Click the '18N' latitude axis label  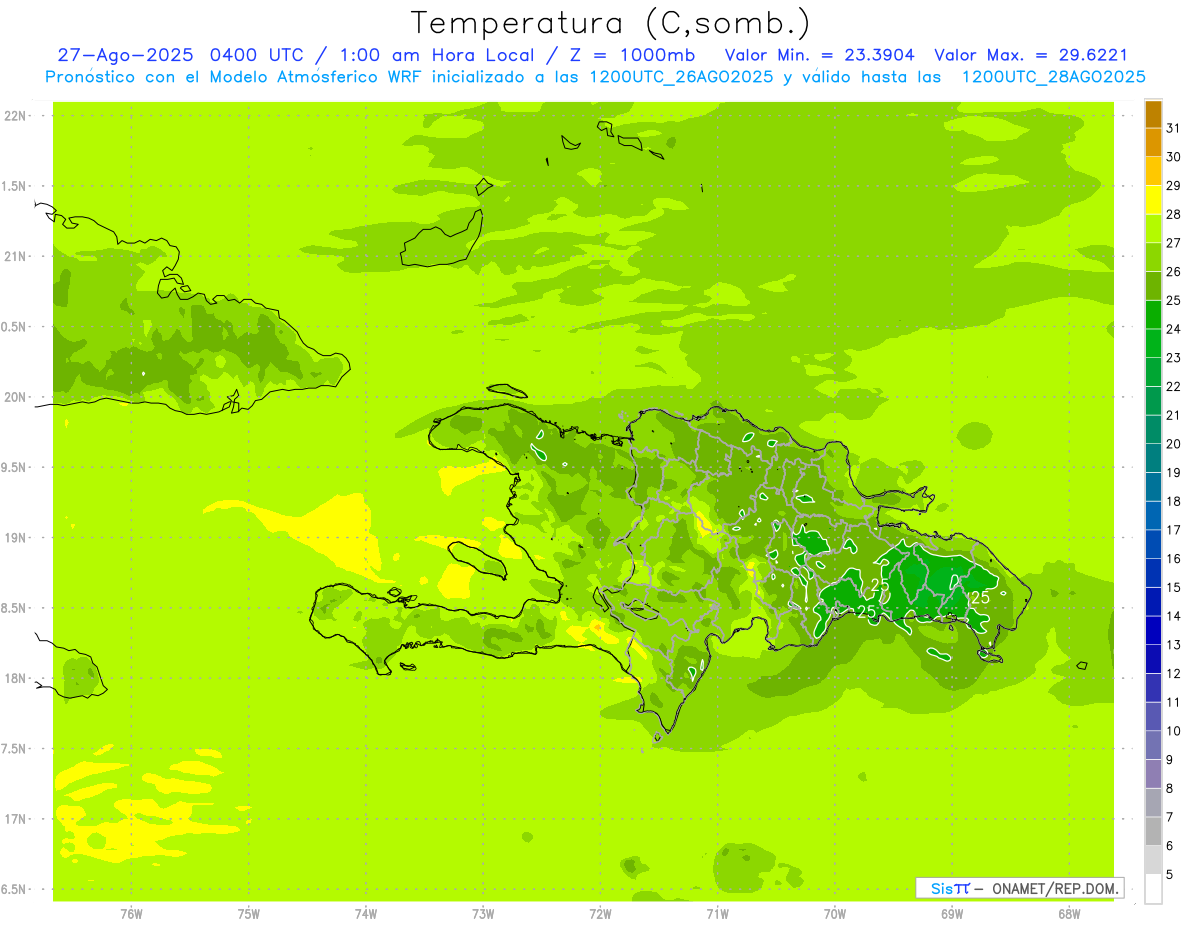point(14,678)
